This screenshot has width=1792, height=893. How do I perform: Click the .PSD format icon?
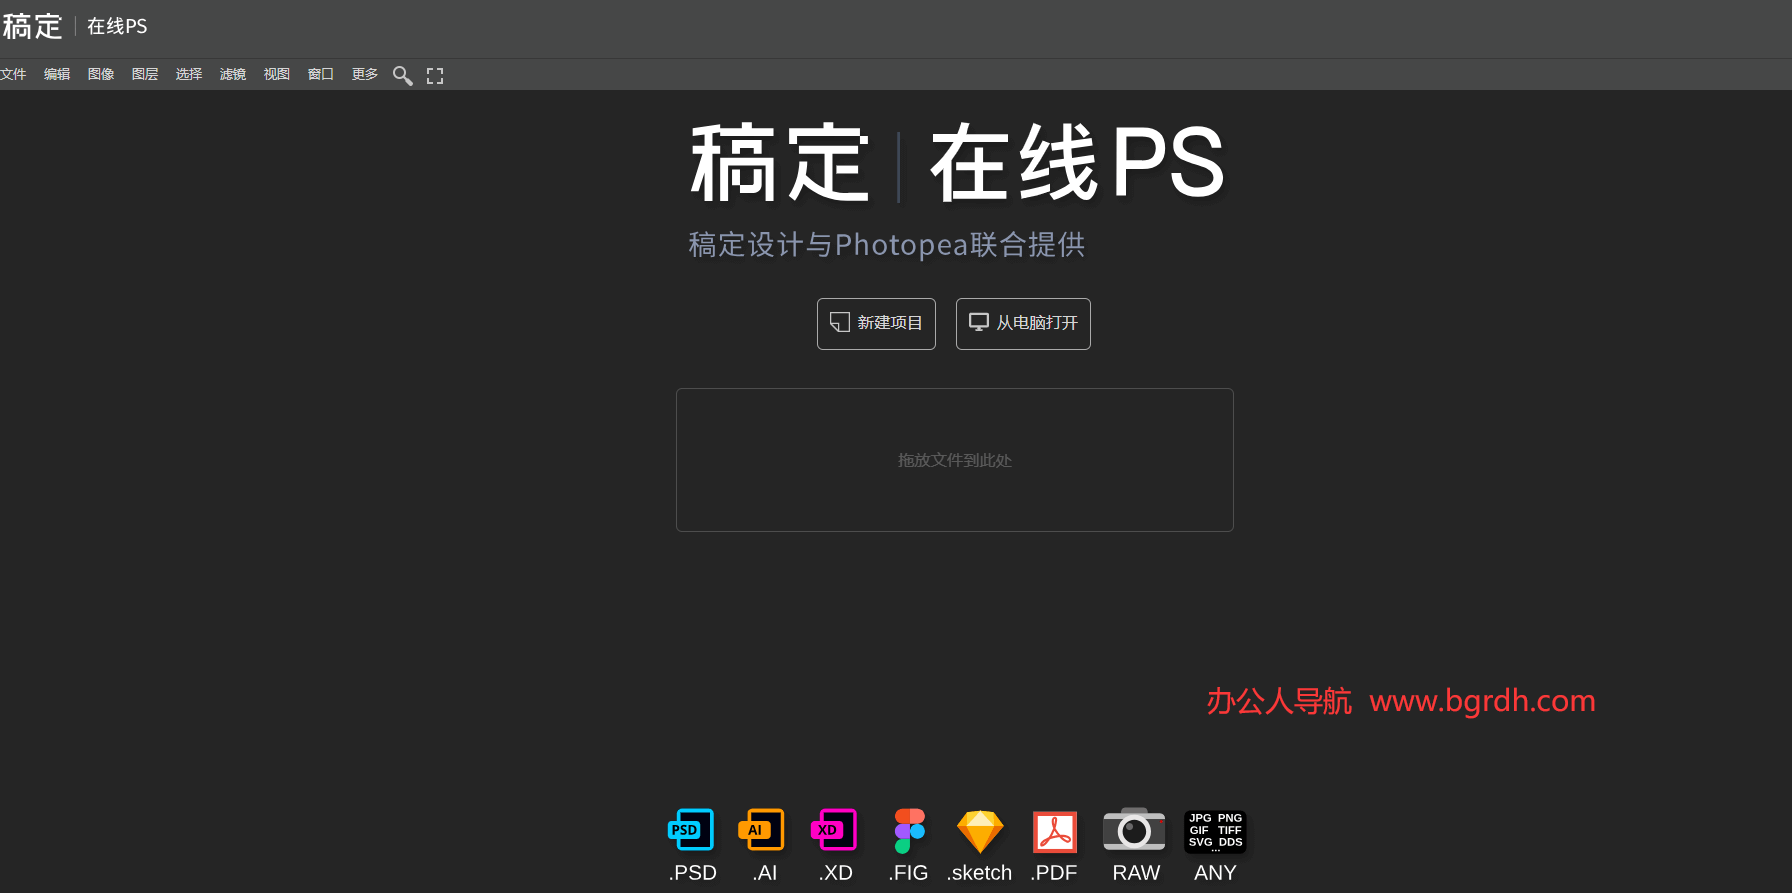point(691,830)
